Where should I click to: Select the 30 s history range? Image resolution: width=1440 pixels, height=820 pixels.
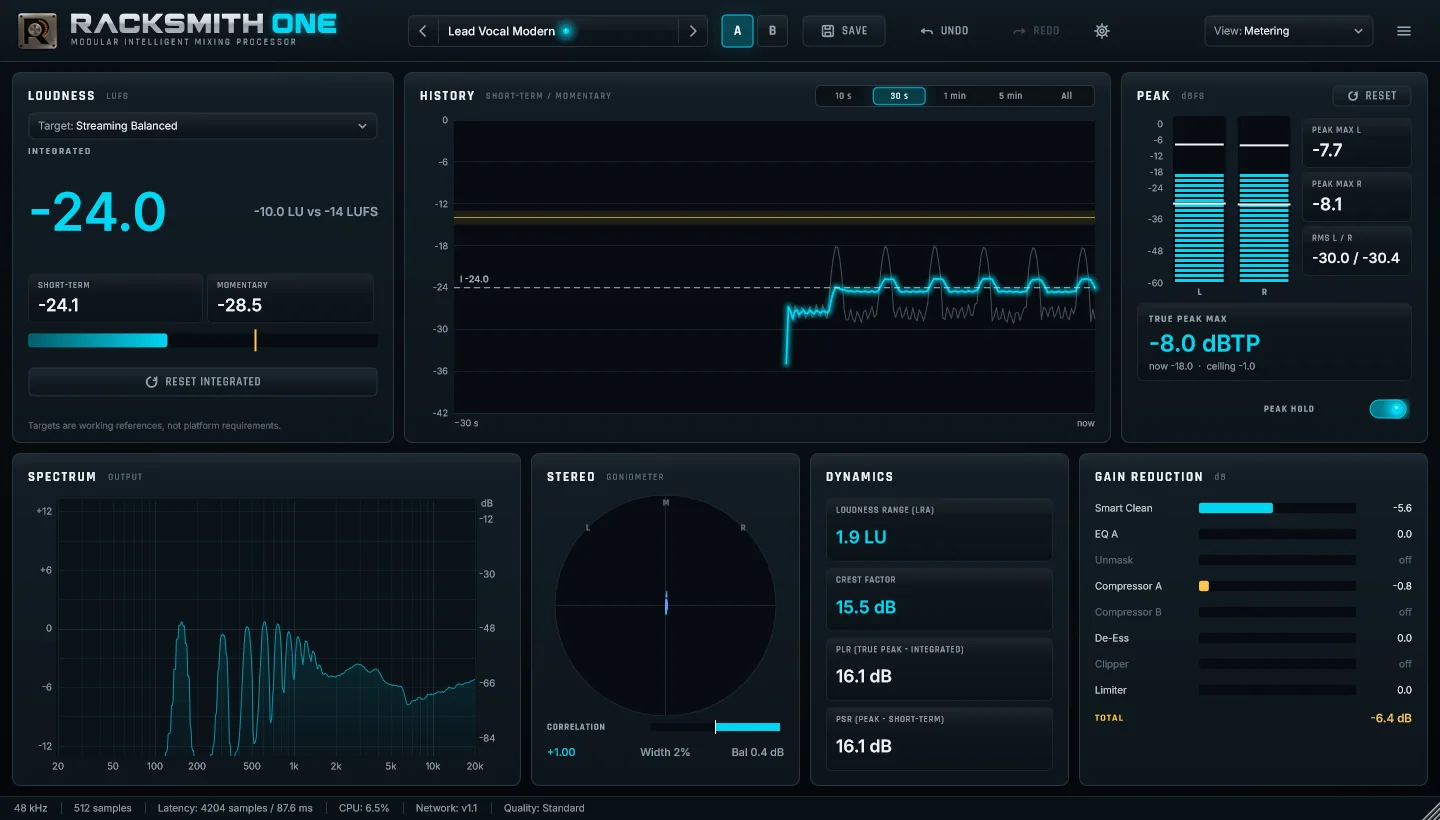[899, 96]
